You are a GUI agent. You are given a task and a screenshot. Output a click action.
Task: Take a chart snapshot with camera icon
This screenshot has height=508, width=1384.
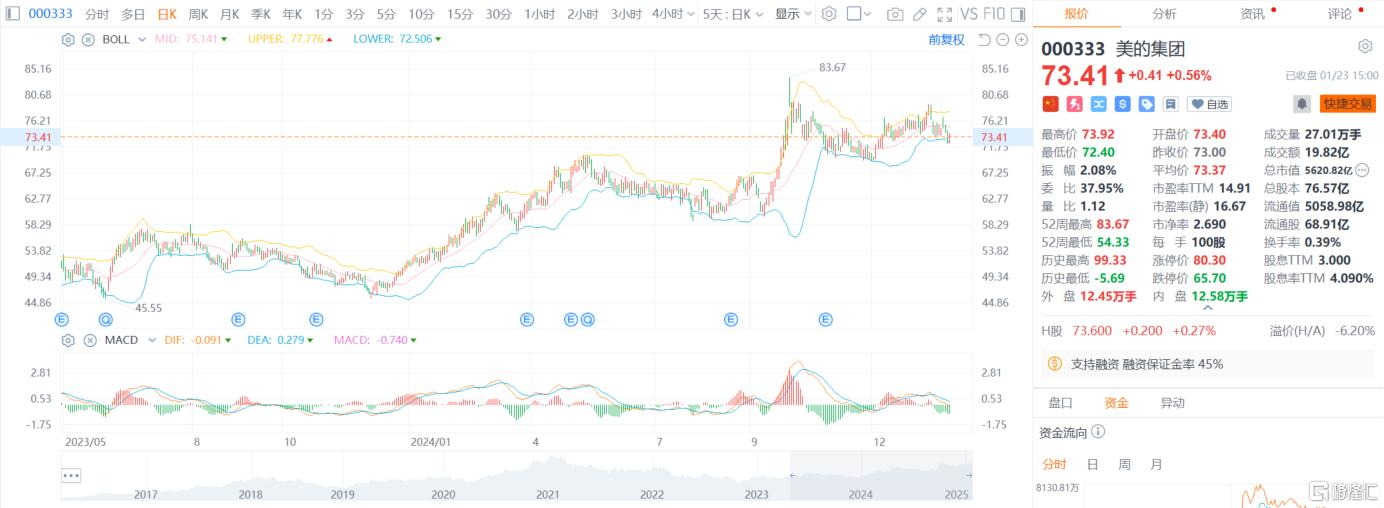click(x=895, y=14)
